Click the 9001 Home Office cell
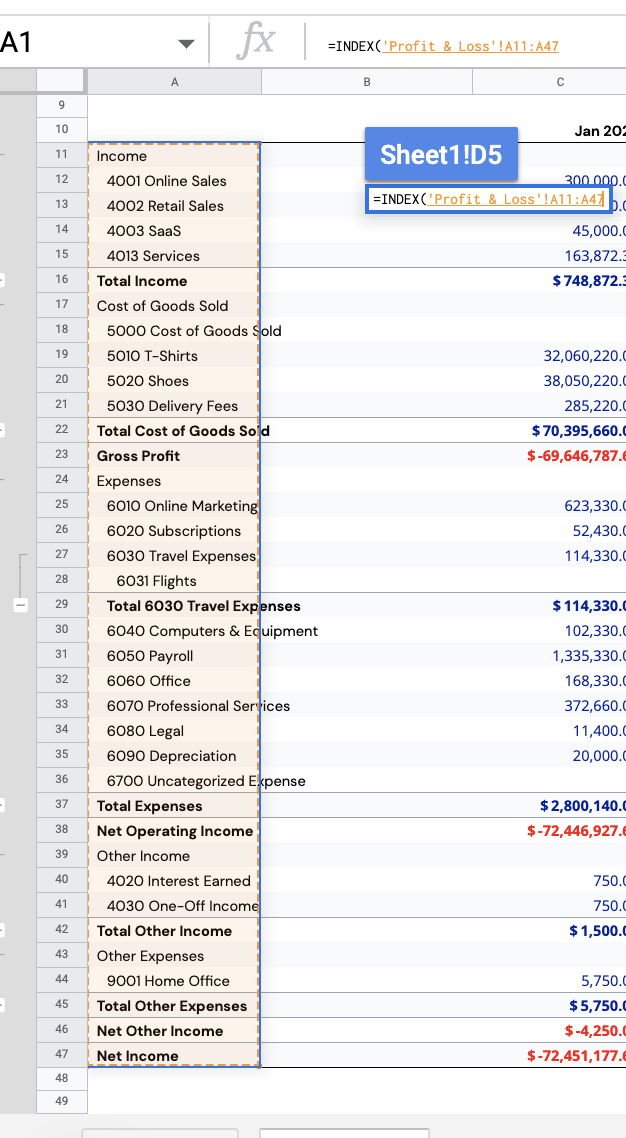 pos(174,981)
